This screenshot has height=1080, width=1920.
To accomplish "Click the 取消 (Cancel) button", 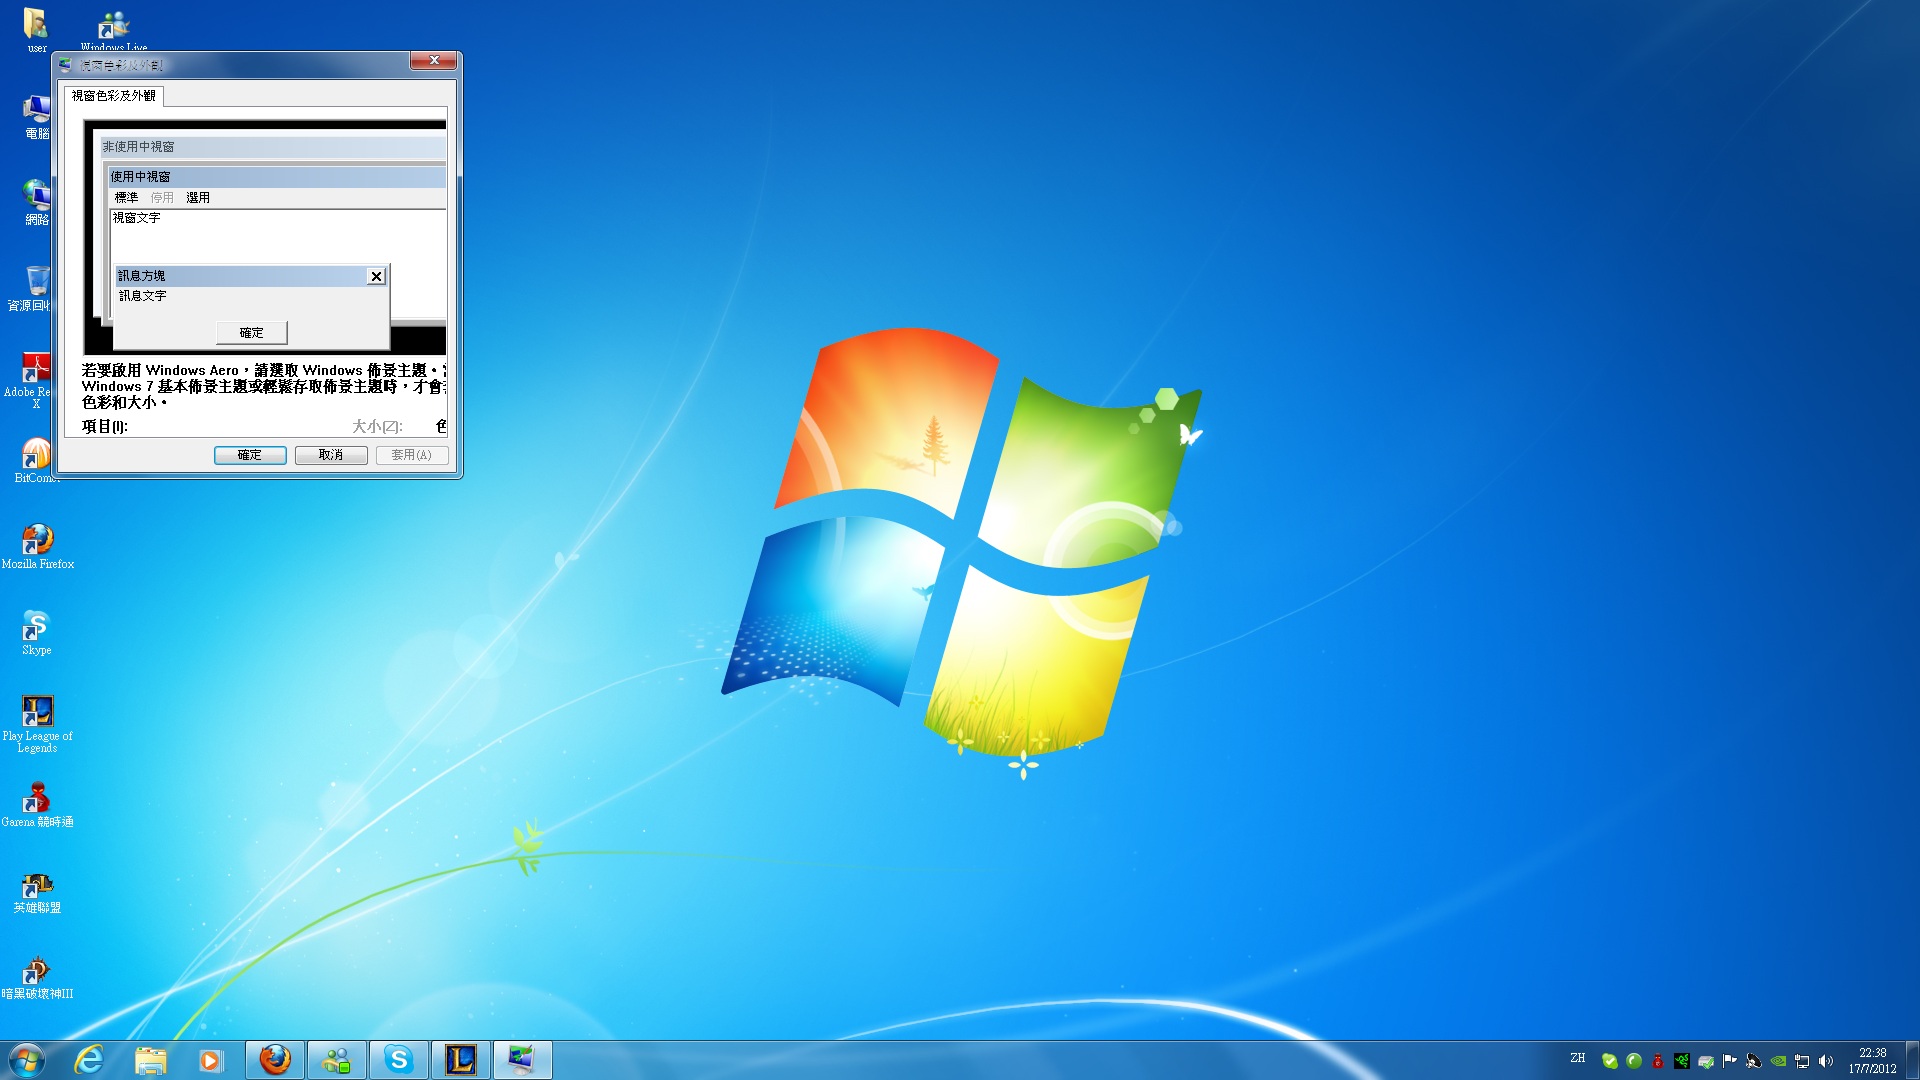I will click(x=331, y=455).
